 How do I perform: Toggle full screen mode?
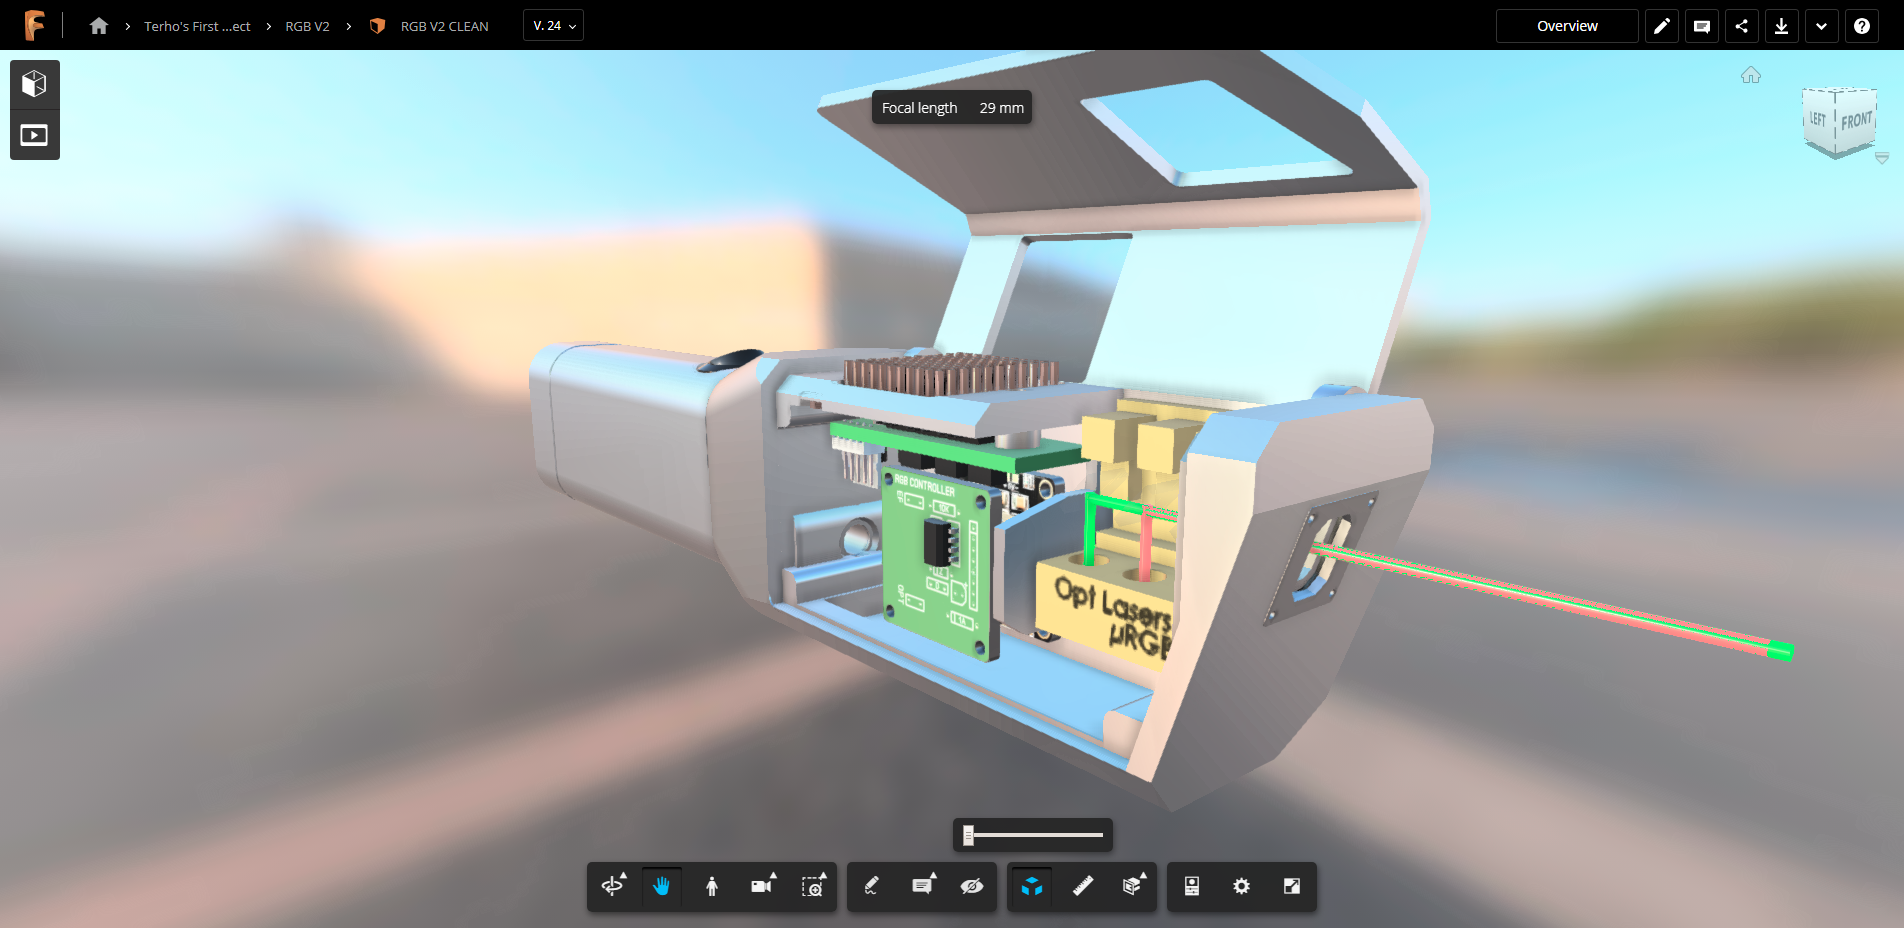(x=1292, y=886)
